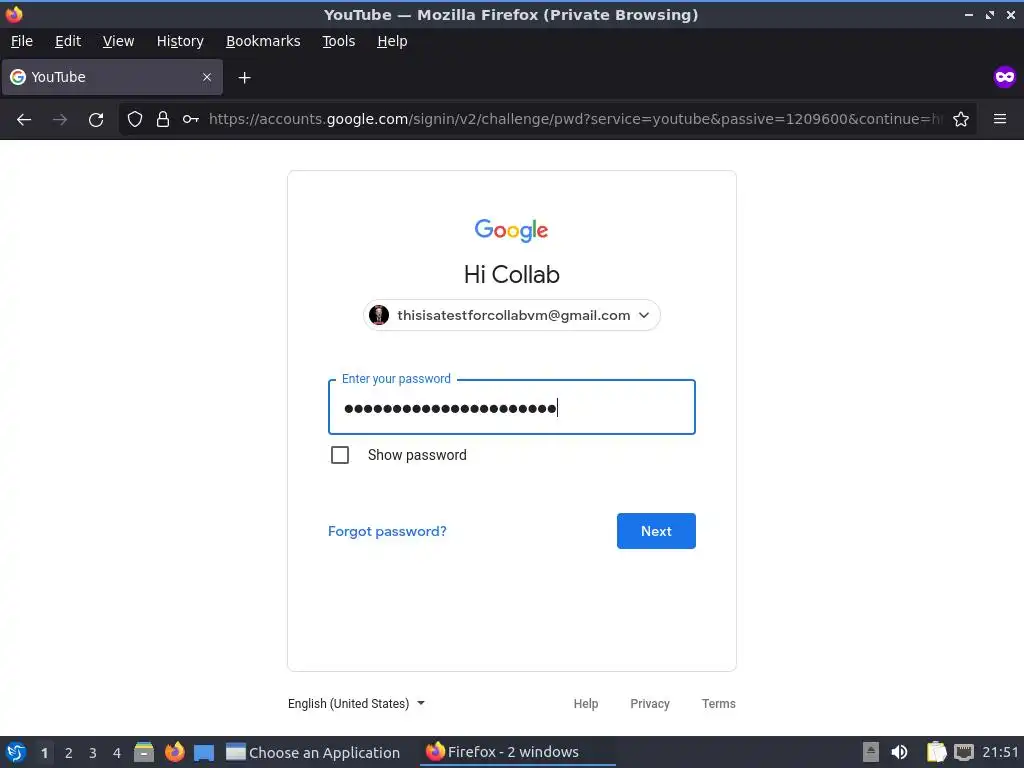Viewport: 1024px width, 768px height.
Task: Click the clipboard manager tray icon
Action: pos(936,752)
